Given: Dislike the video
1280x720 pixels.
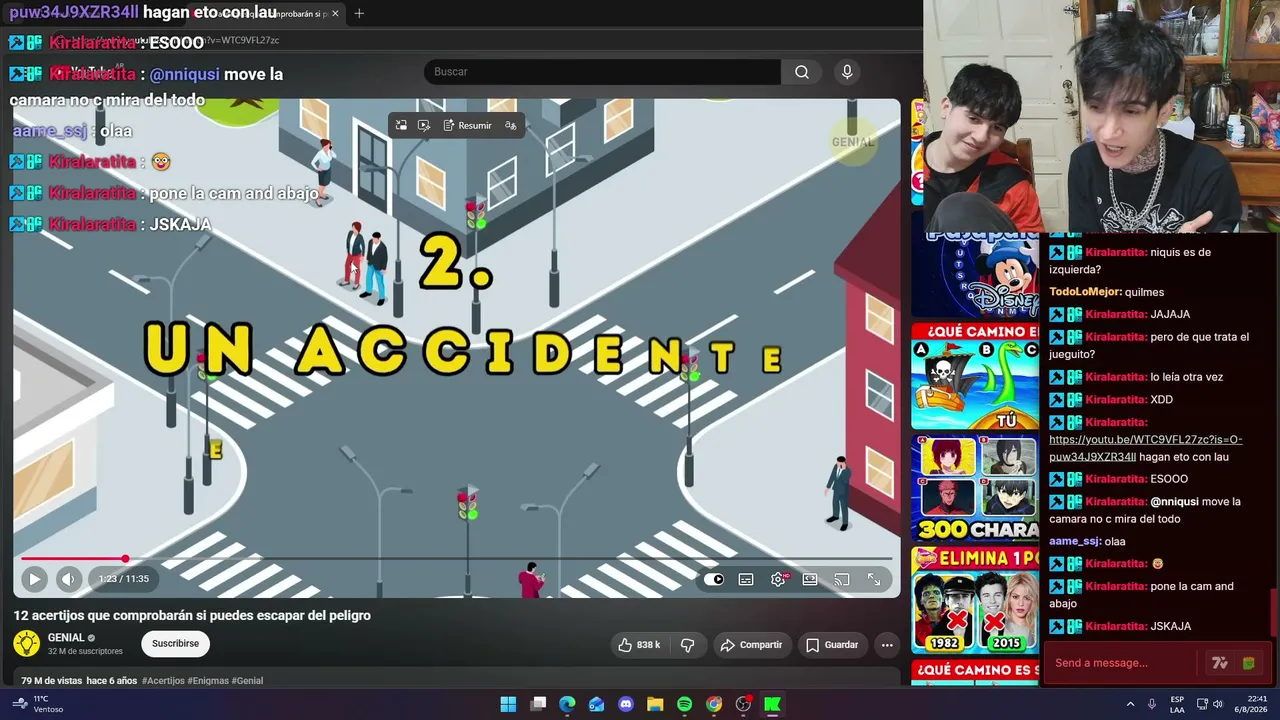Looking at the screenshot, I should tap(687, 645).
